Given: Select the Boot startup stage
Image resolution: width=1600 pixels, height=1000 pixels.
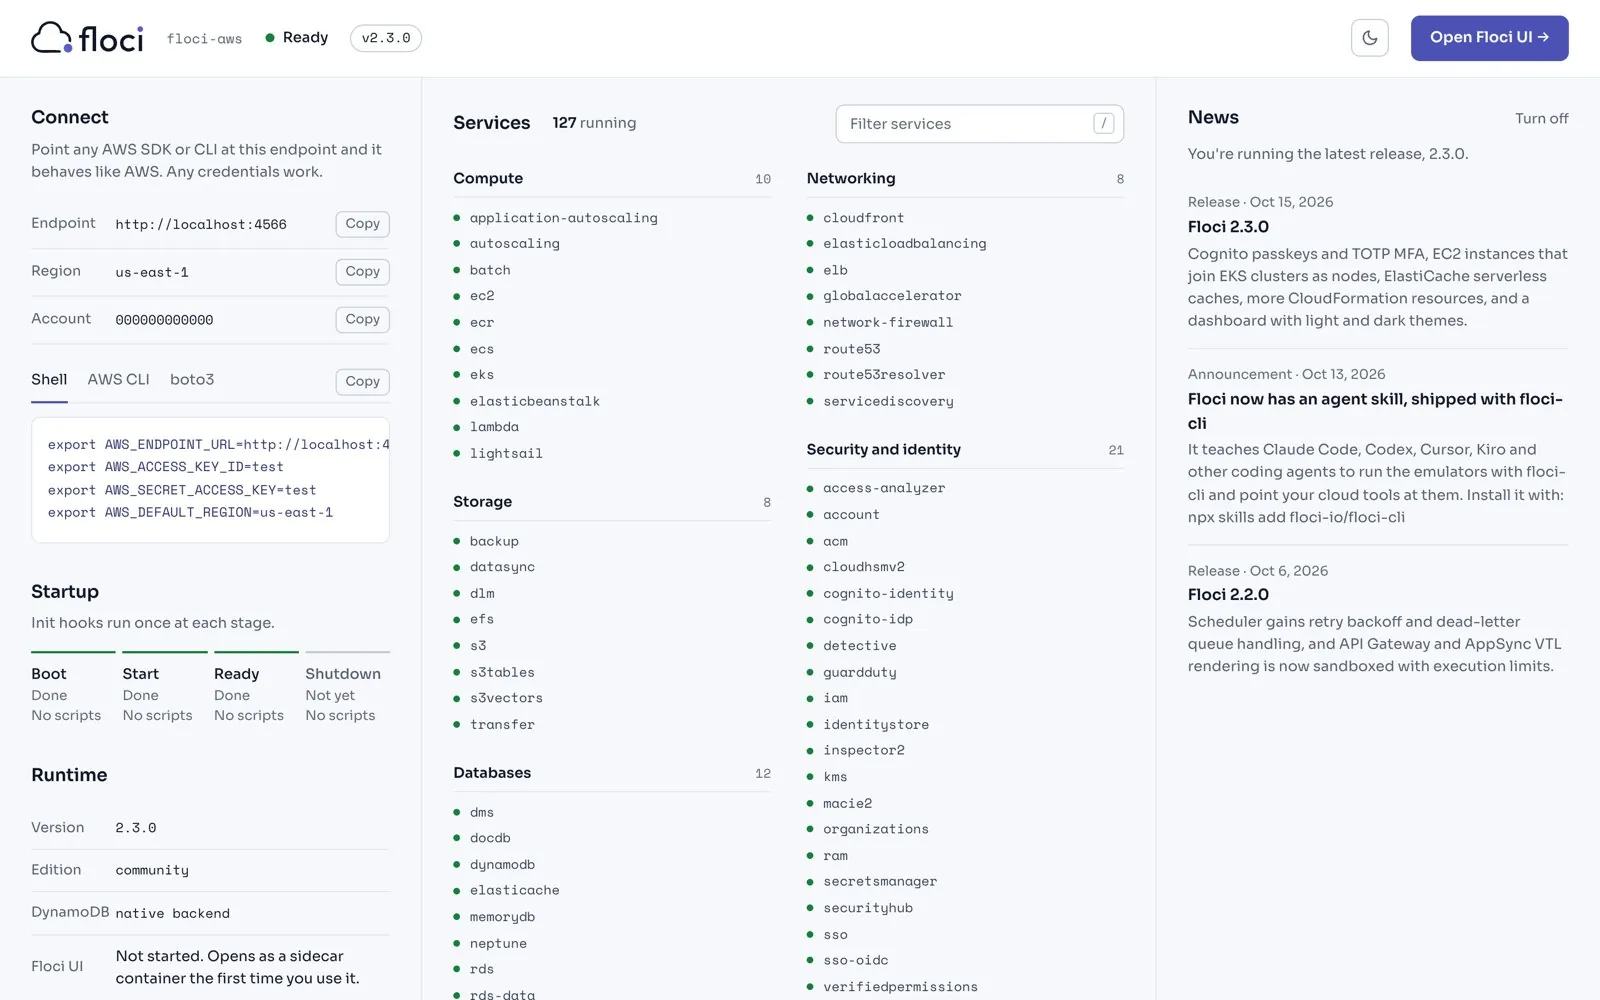Looking at the screenshot, I should [x=73, y=688].
